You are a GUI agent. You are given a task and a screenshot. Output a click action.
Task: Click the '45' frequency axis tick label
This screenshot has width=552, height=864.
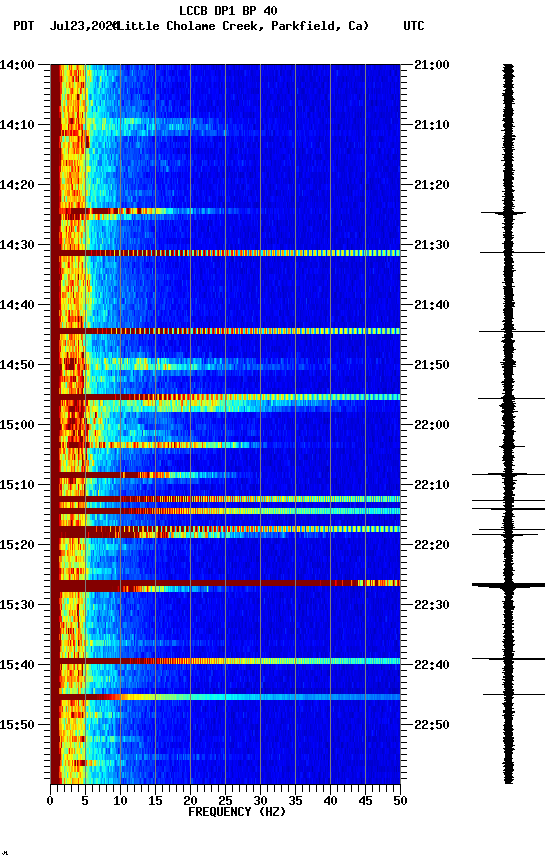[365, 801]
